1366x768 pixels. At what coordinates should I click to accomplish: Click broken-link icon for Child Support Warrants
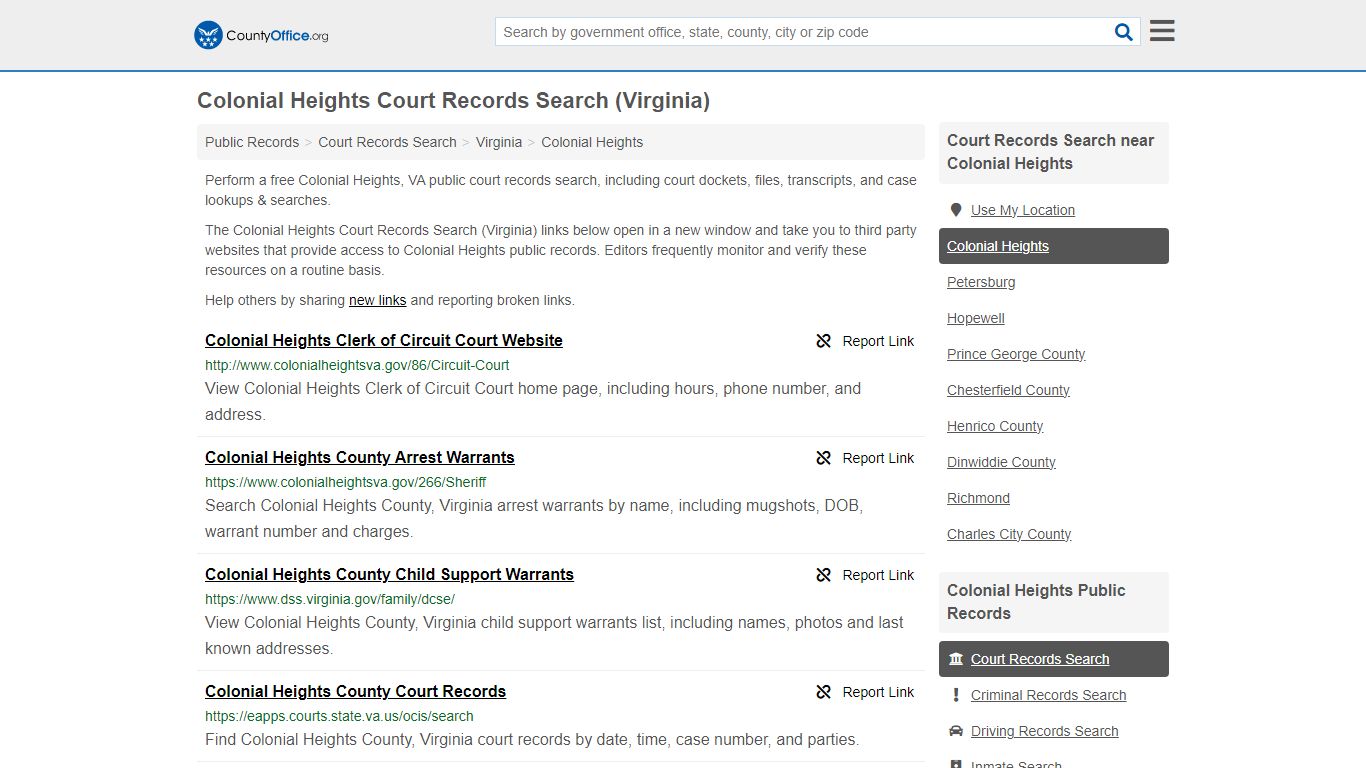point(824,575)
